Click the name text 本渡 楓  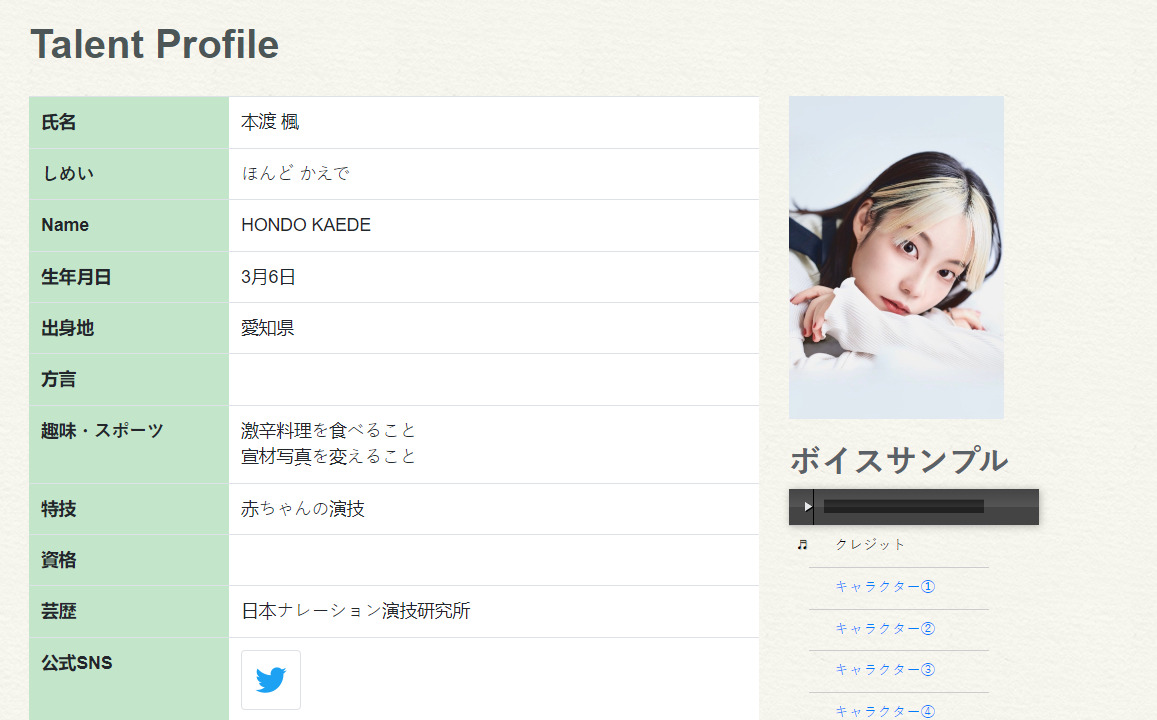click(x=270, y=122)
